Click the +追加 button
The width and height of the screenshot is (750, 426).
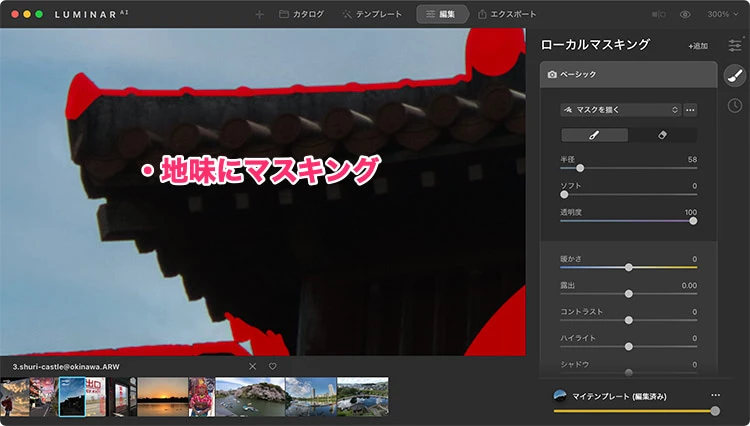pyautogui.click(x=697, y=46)
